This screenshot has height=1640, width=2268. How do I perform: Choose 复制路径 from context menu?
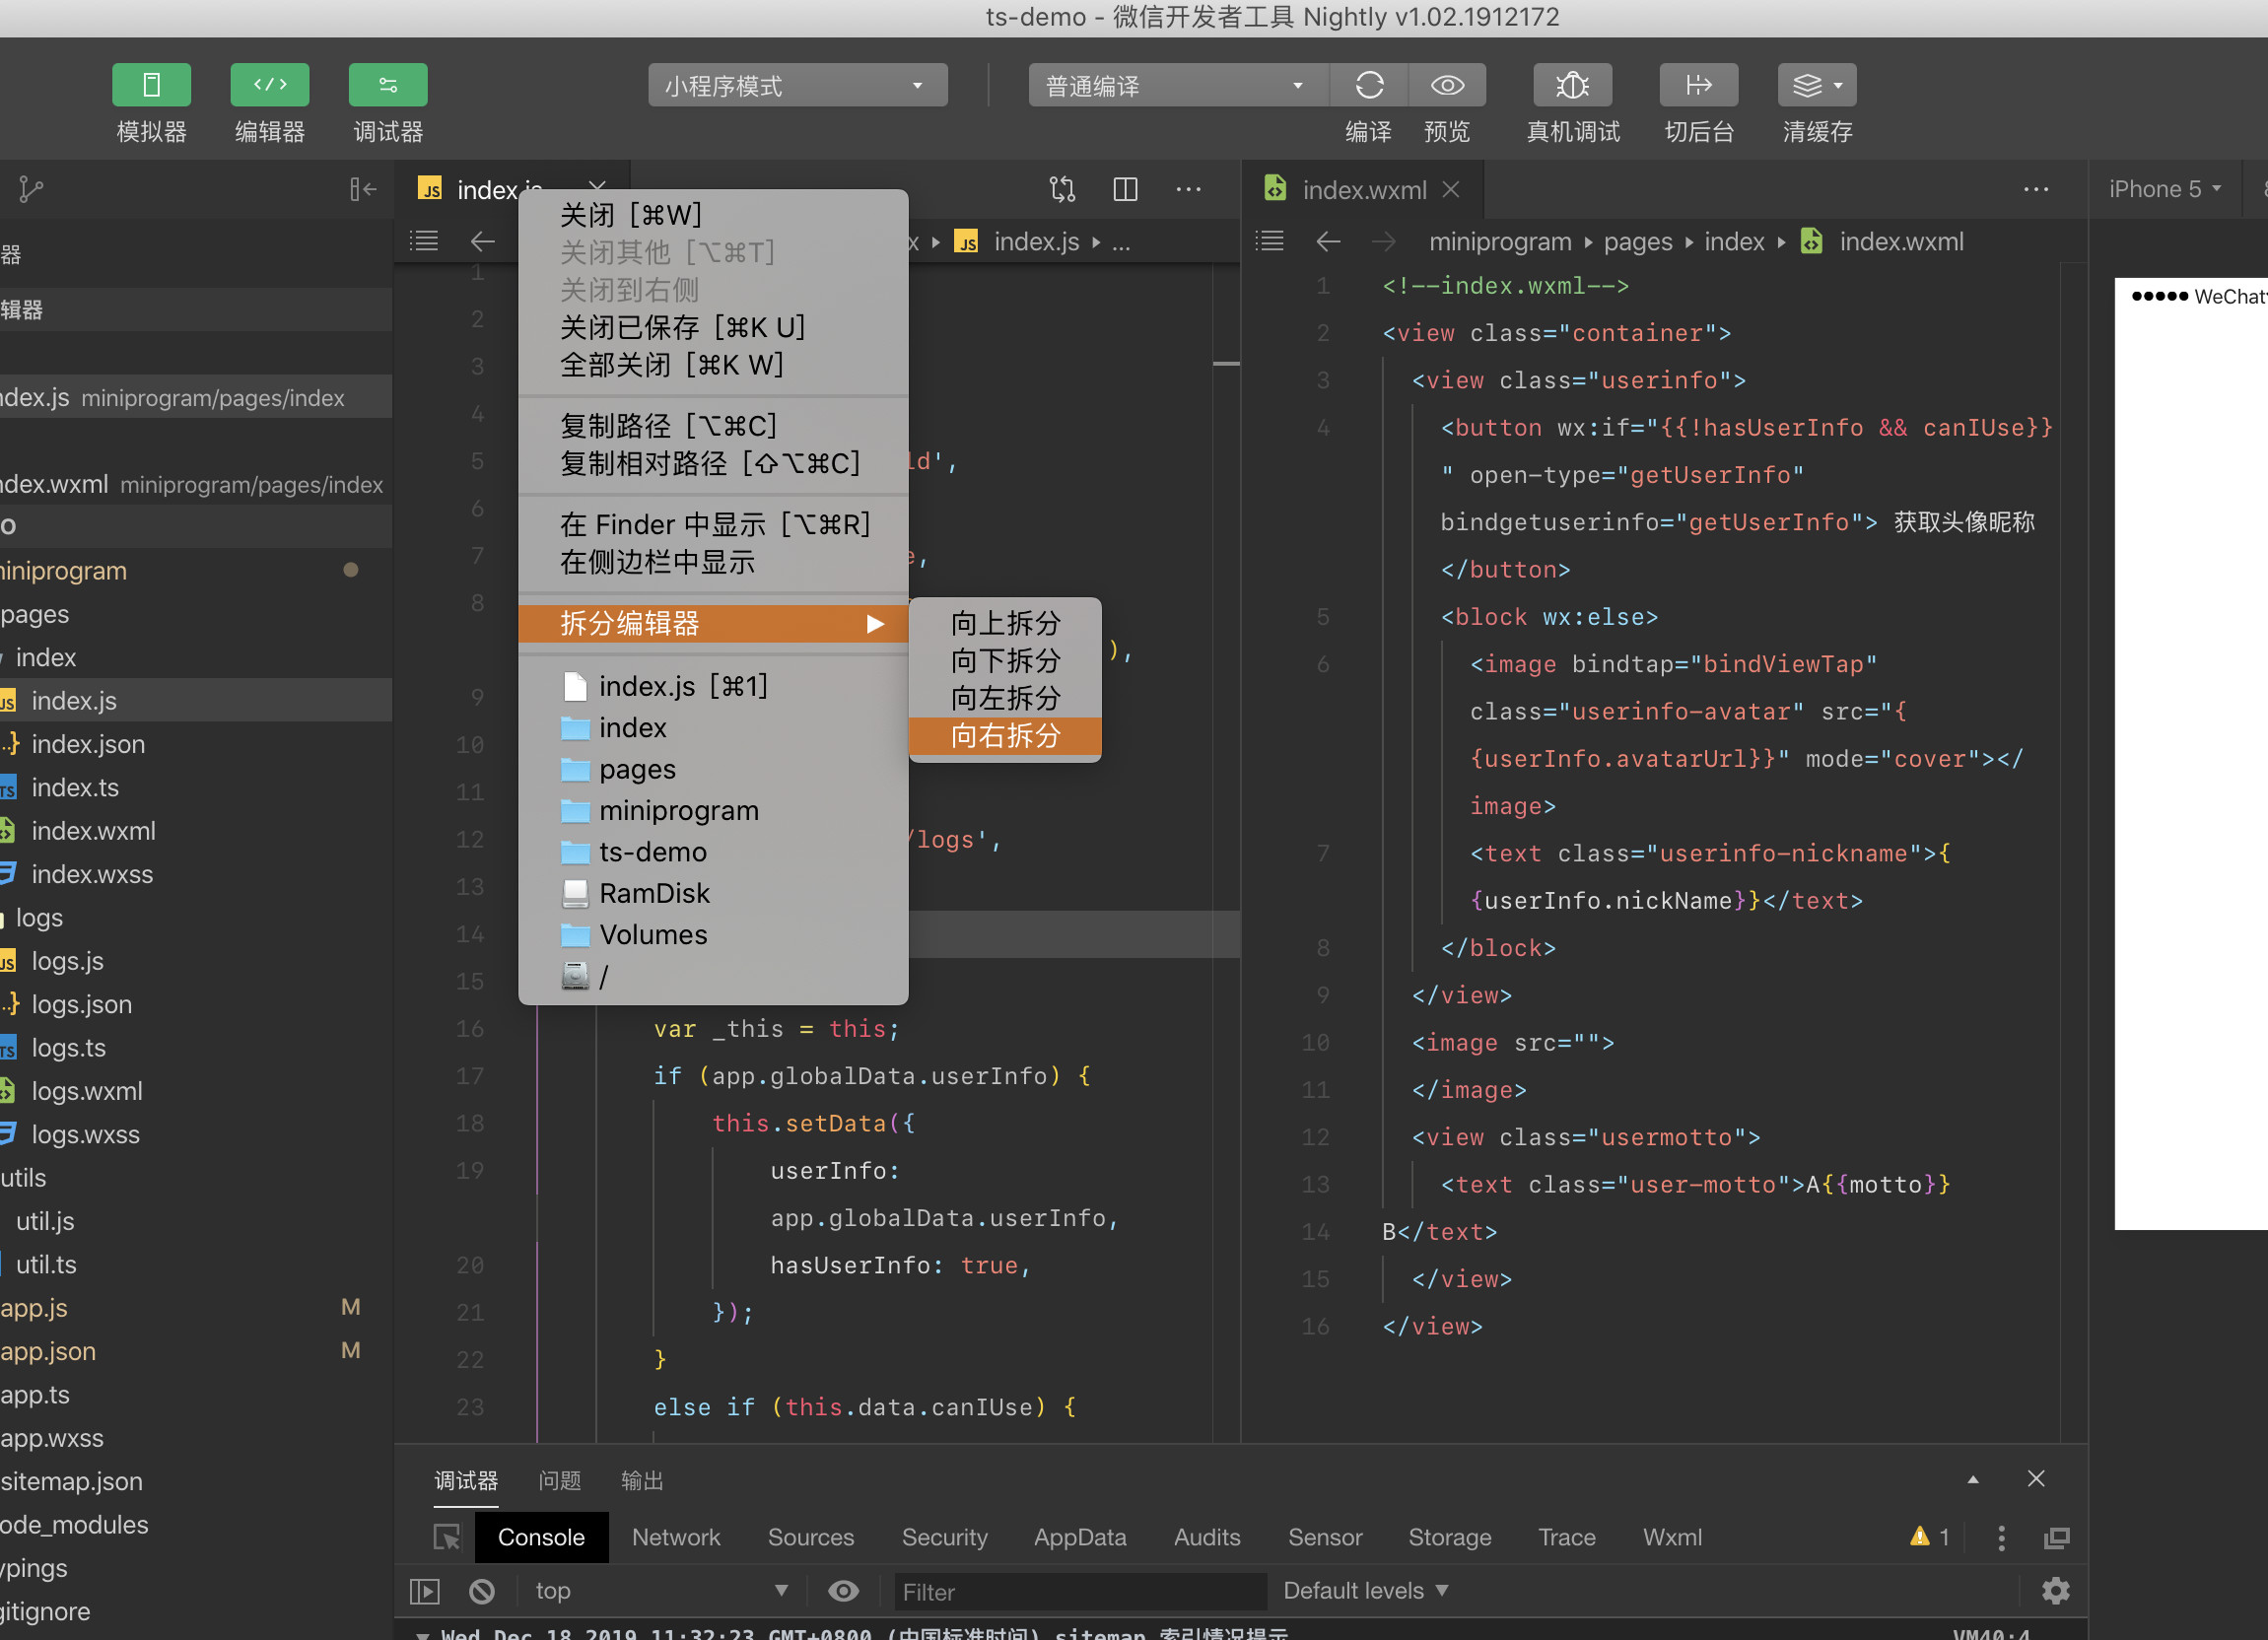coord(713,426)
